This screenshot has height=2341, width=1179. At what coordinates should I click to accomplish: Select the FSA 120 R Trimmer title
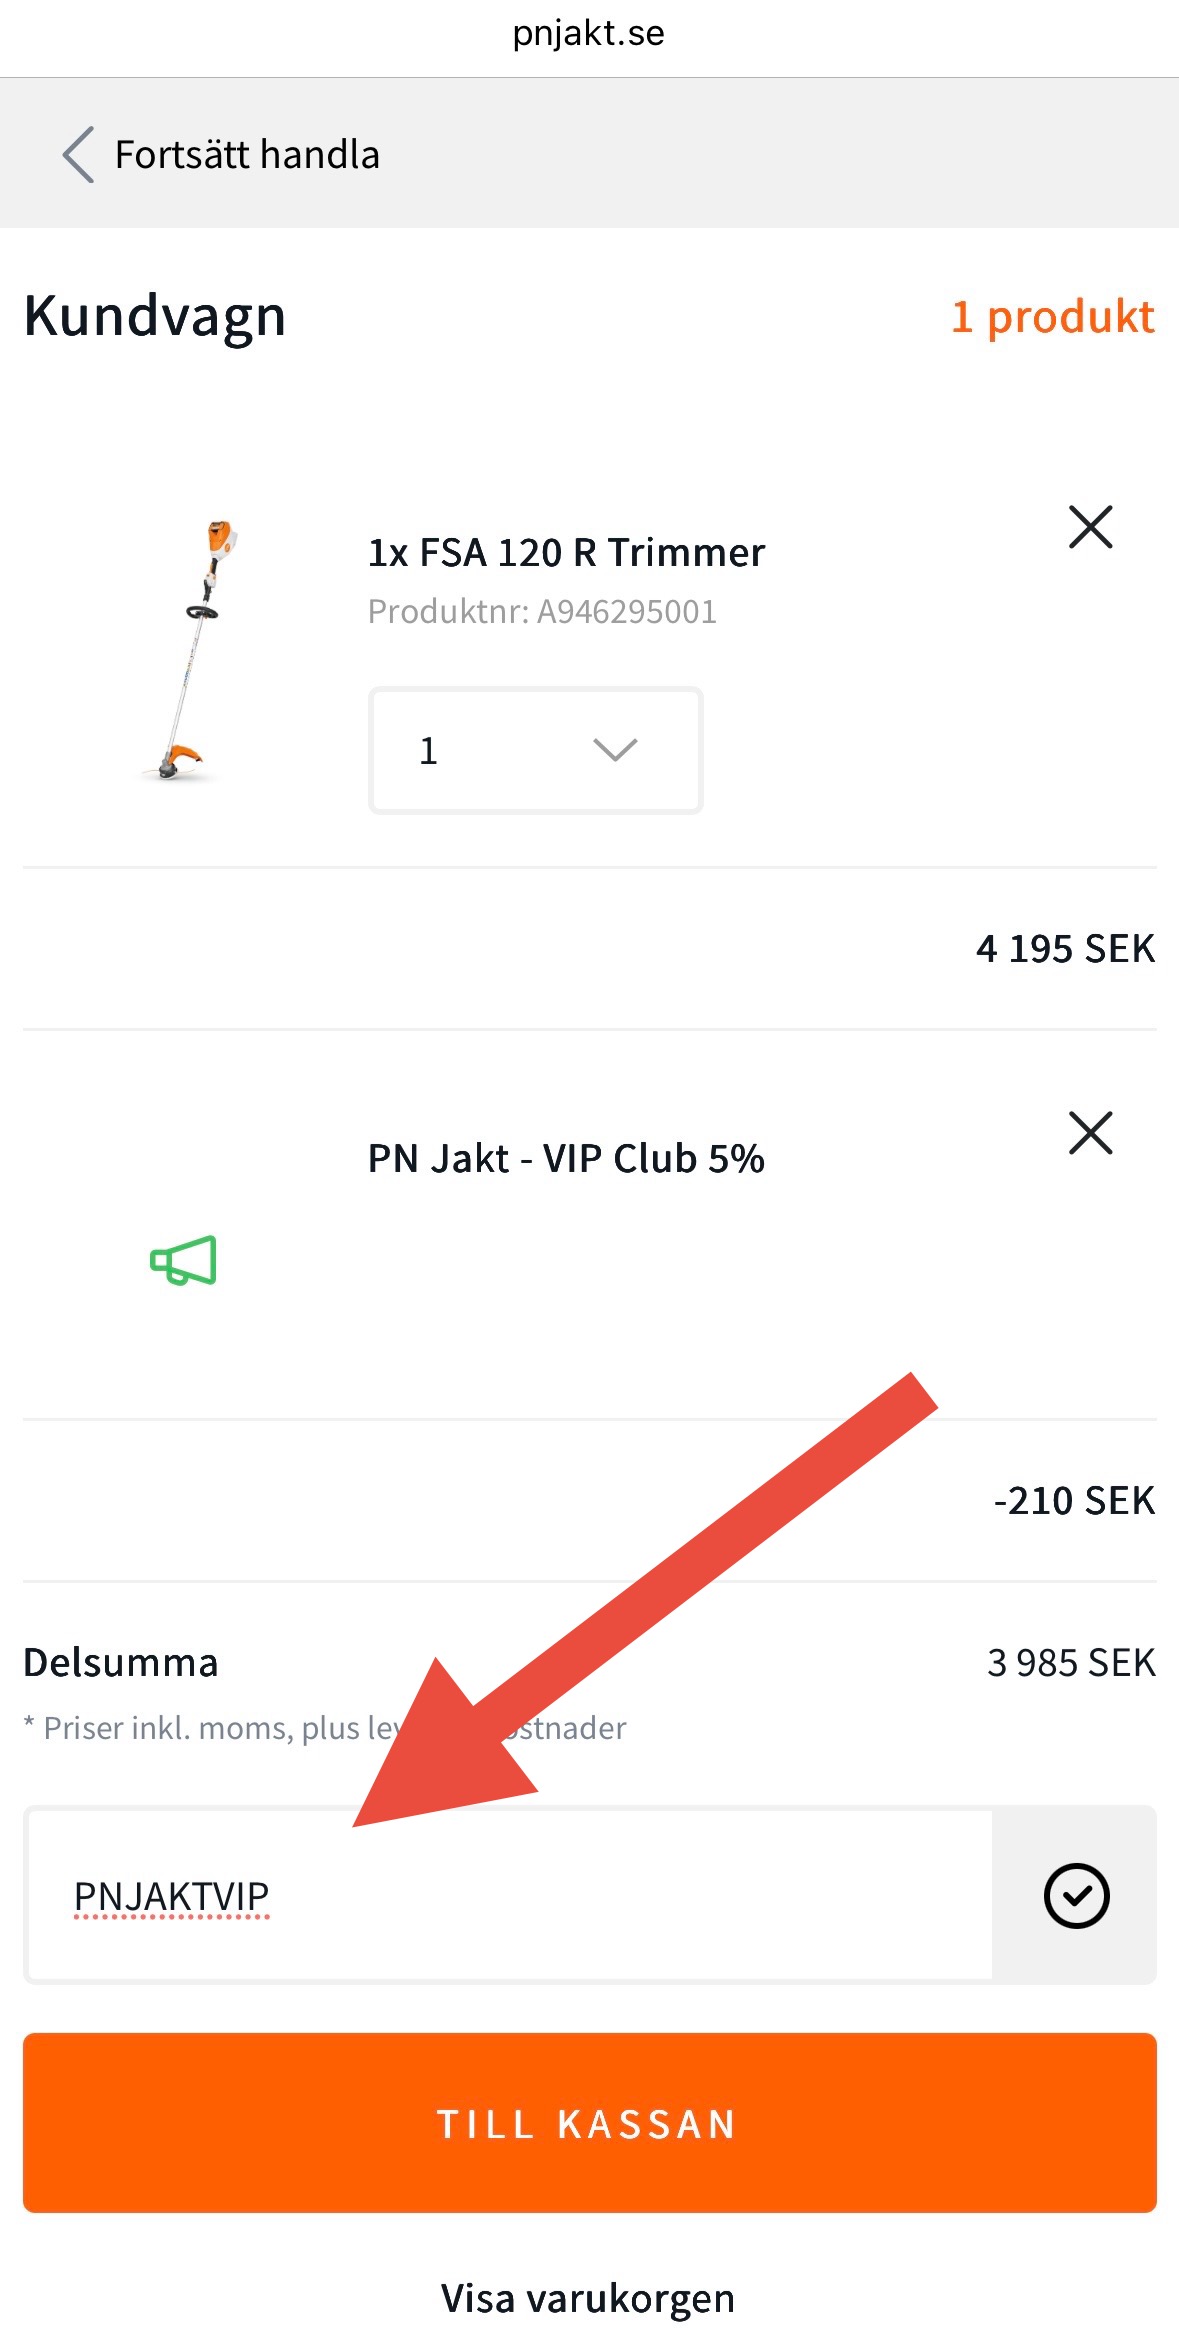tap(566, 553)
